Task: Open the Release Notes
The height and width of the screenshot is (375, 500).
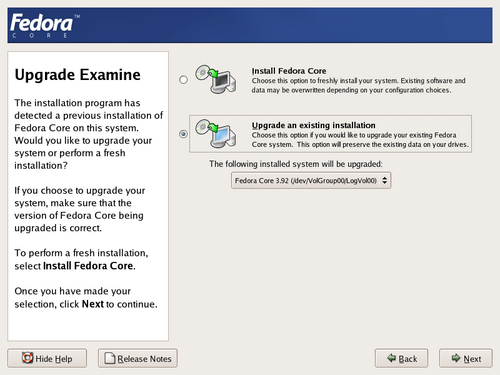Action: click(138, 358)
